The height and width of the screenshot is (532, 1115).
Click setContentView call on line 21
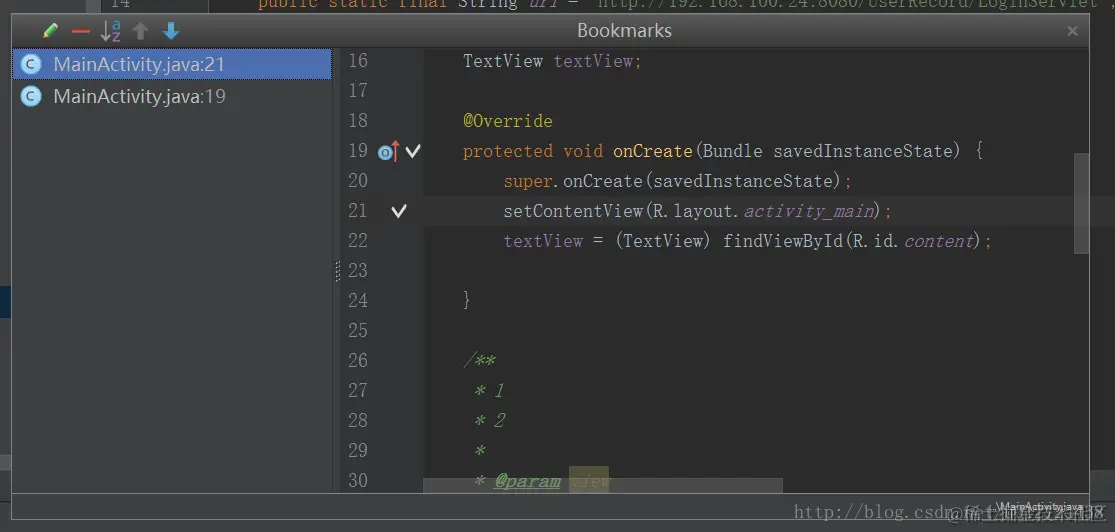point(573,211)
